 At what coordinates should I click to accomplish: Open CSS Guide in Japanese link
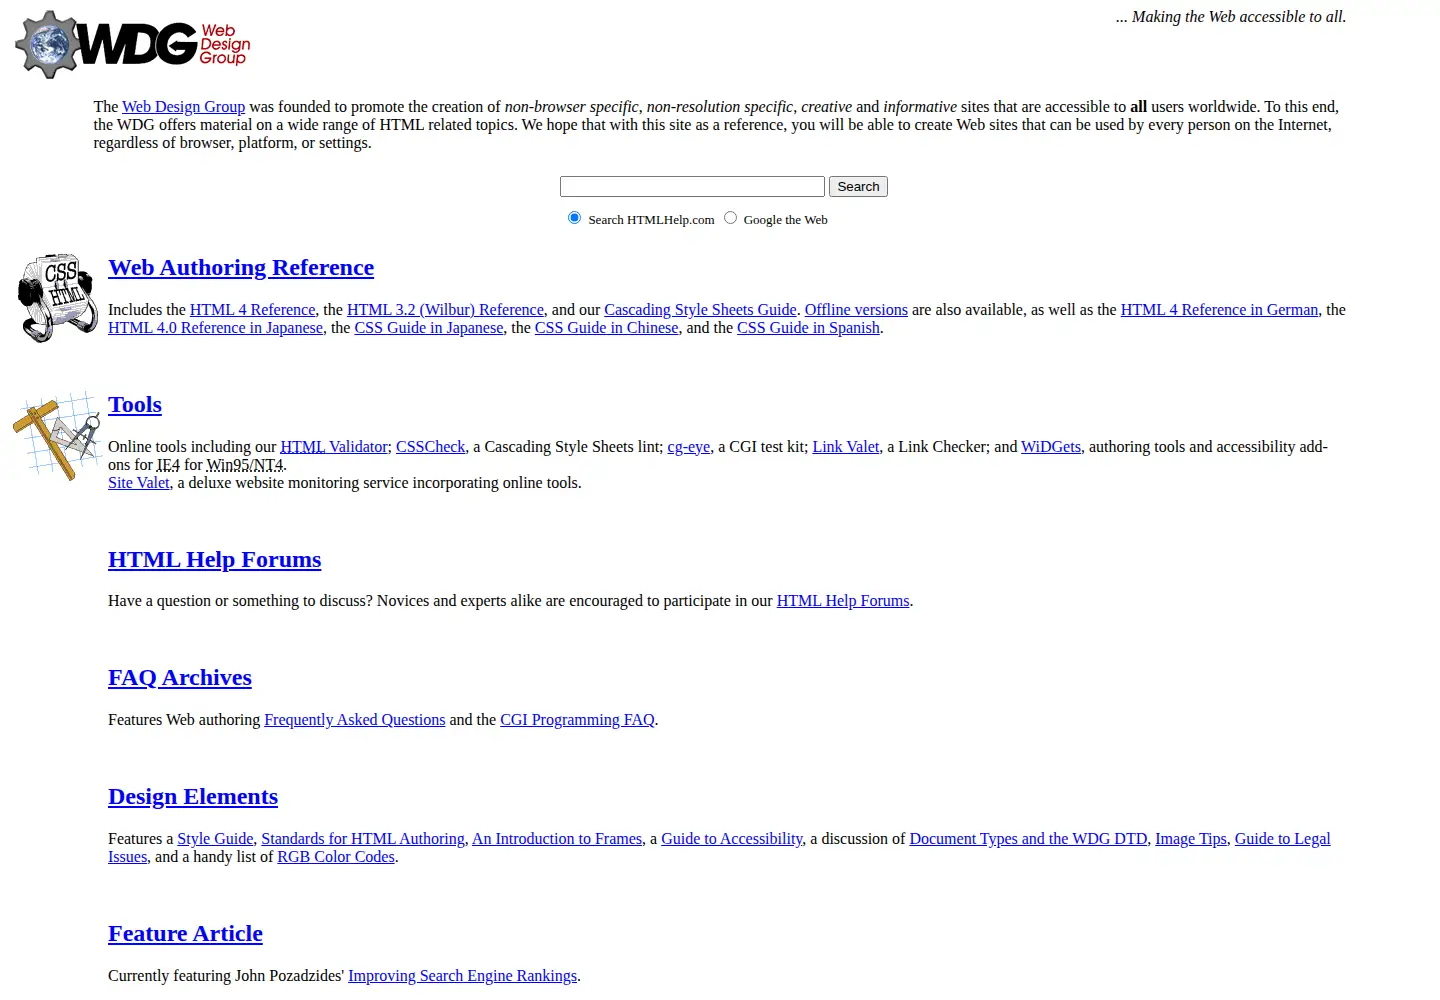(429, 328)
